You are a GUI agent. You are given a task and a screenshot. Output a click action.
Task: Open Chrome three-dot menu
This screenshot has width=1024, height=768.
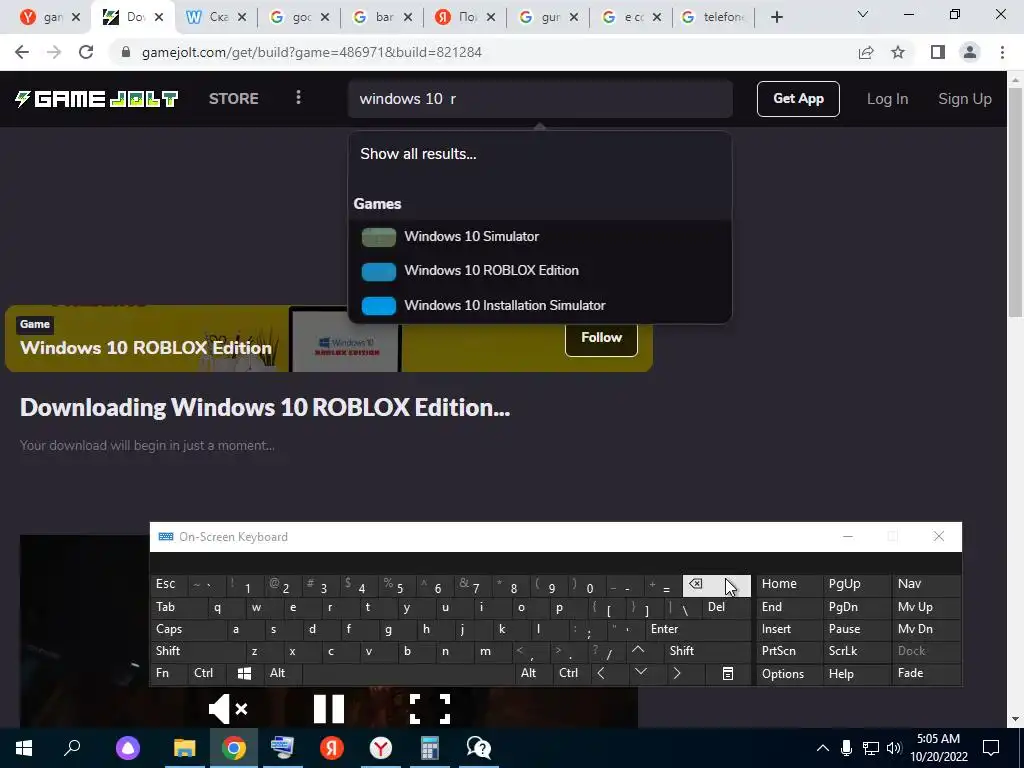tap(1002, 52)
